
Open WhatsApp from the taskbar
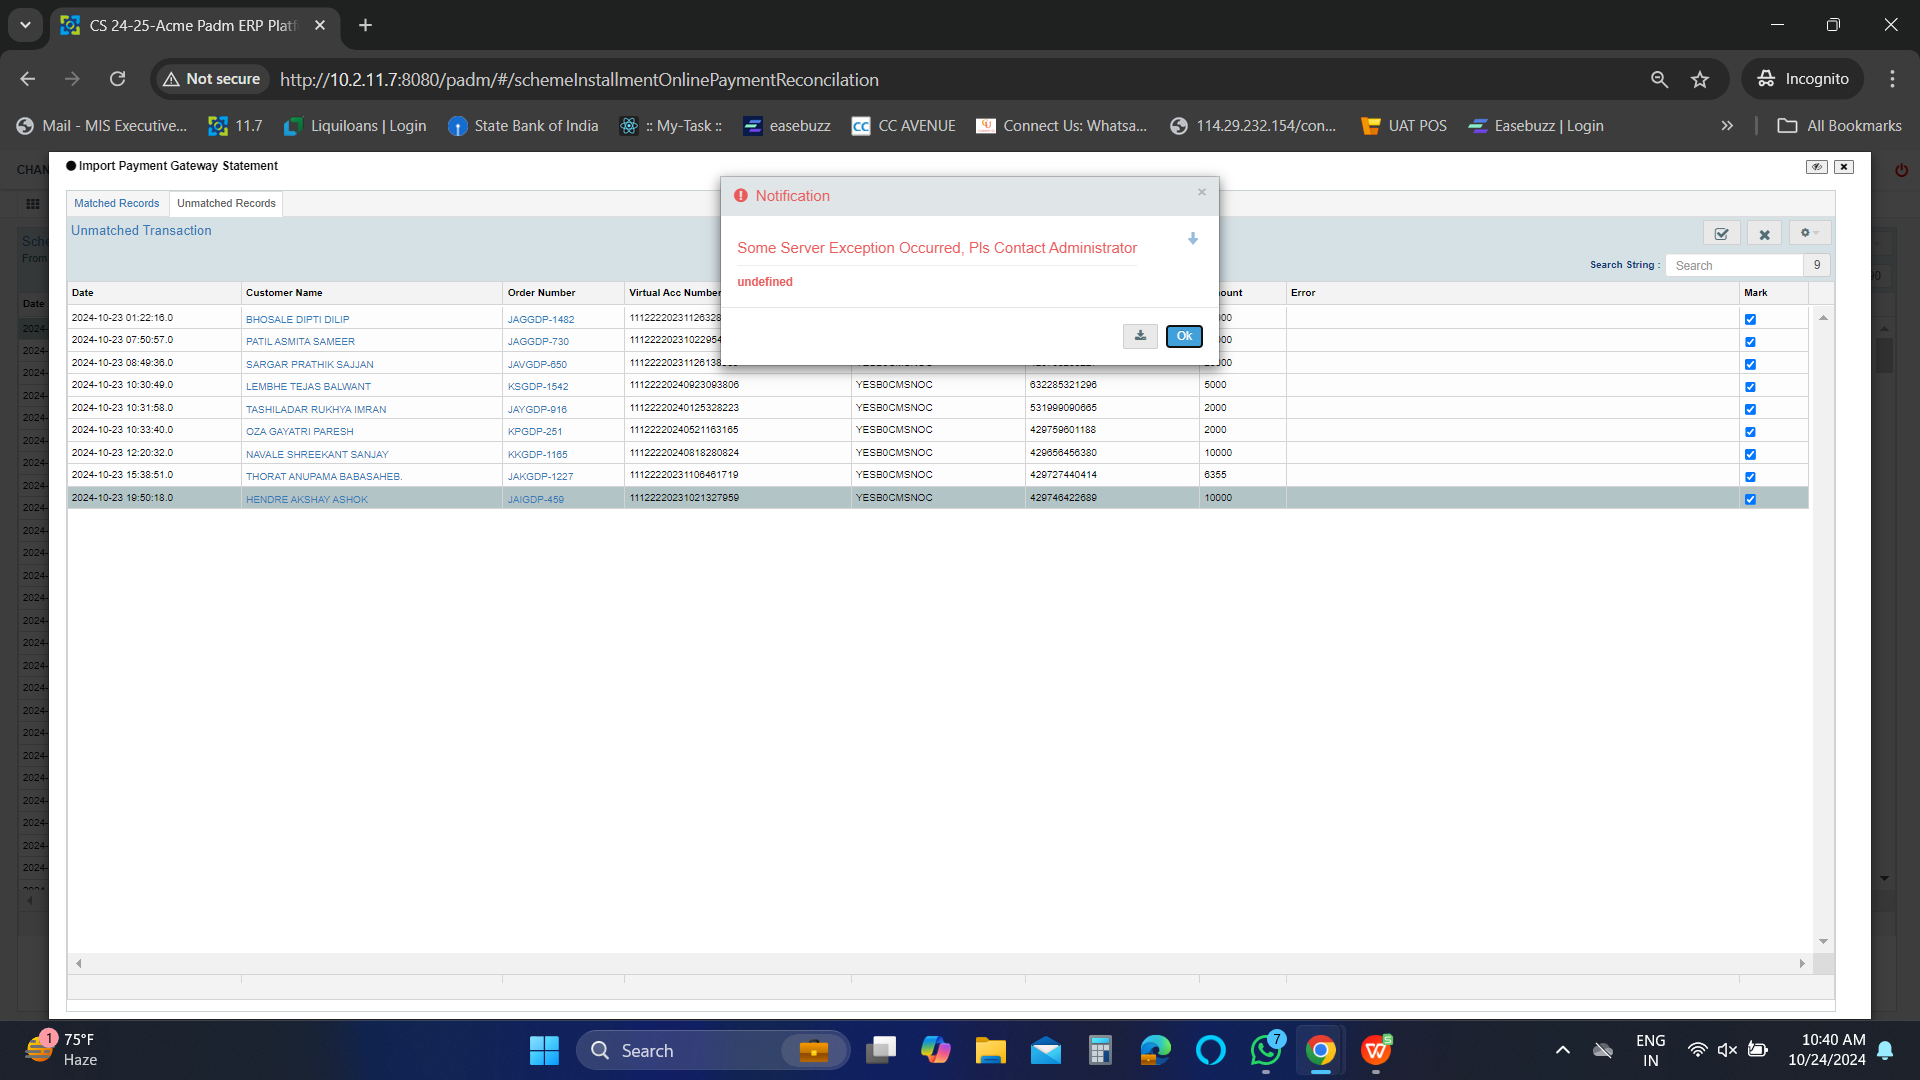(1266, 1051)
